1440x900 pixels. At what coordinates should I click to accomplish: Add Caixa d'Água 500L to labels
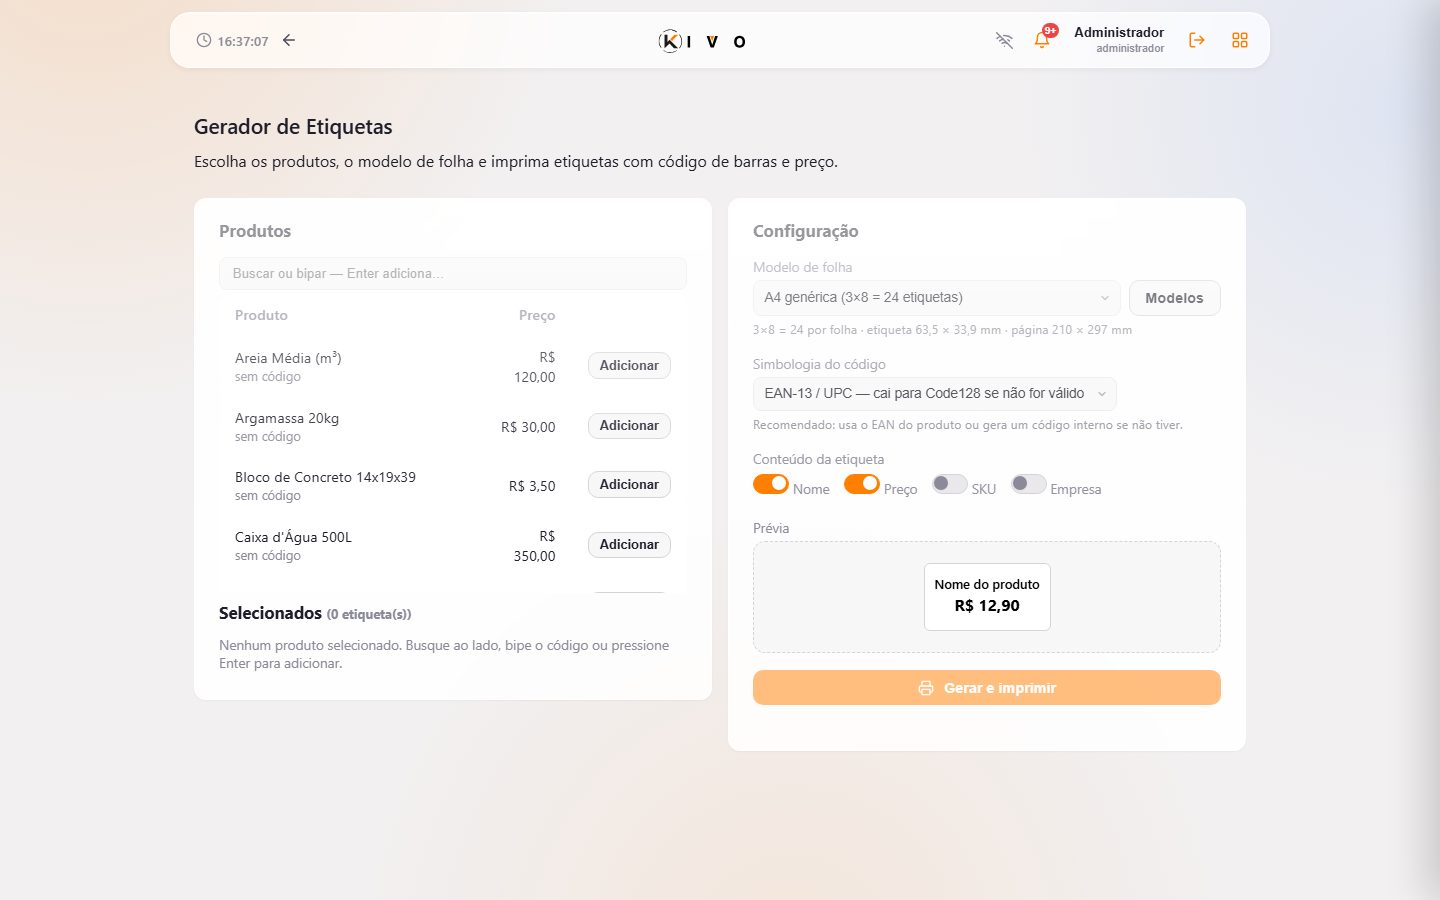[629, 545]
